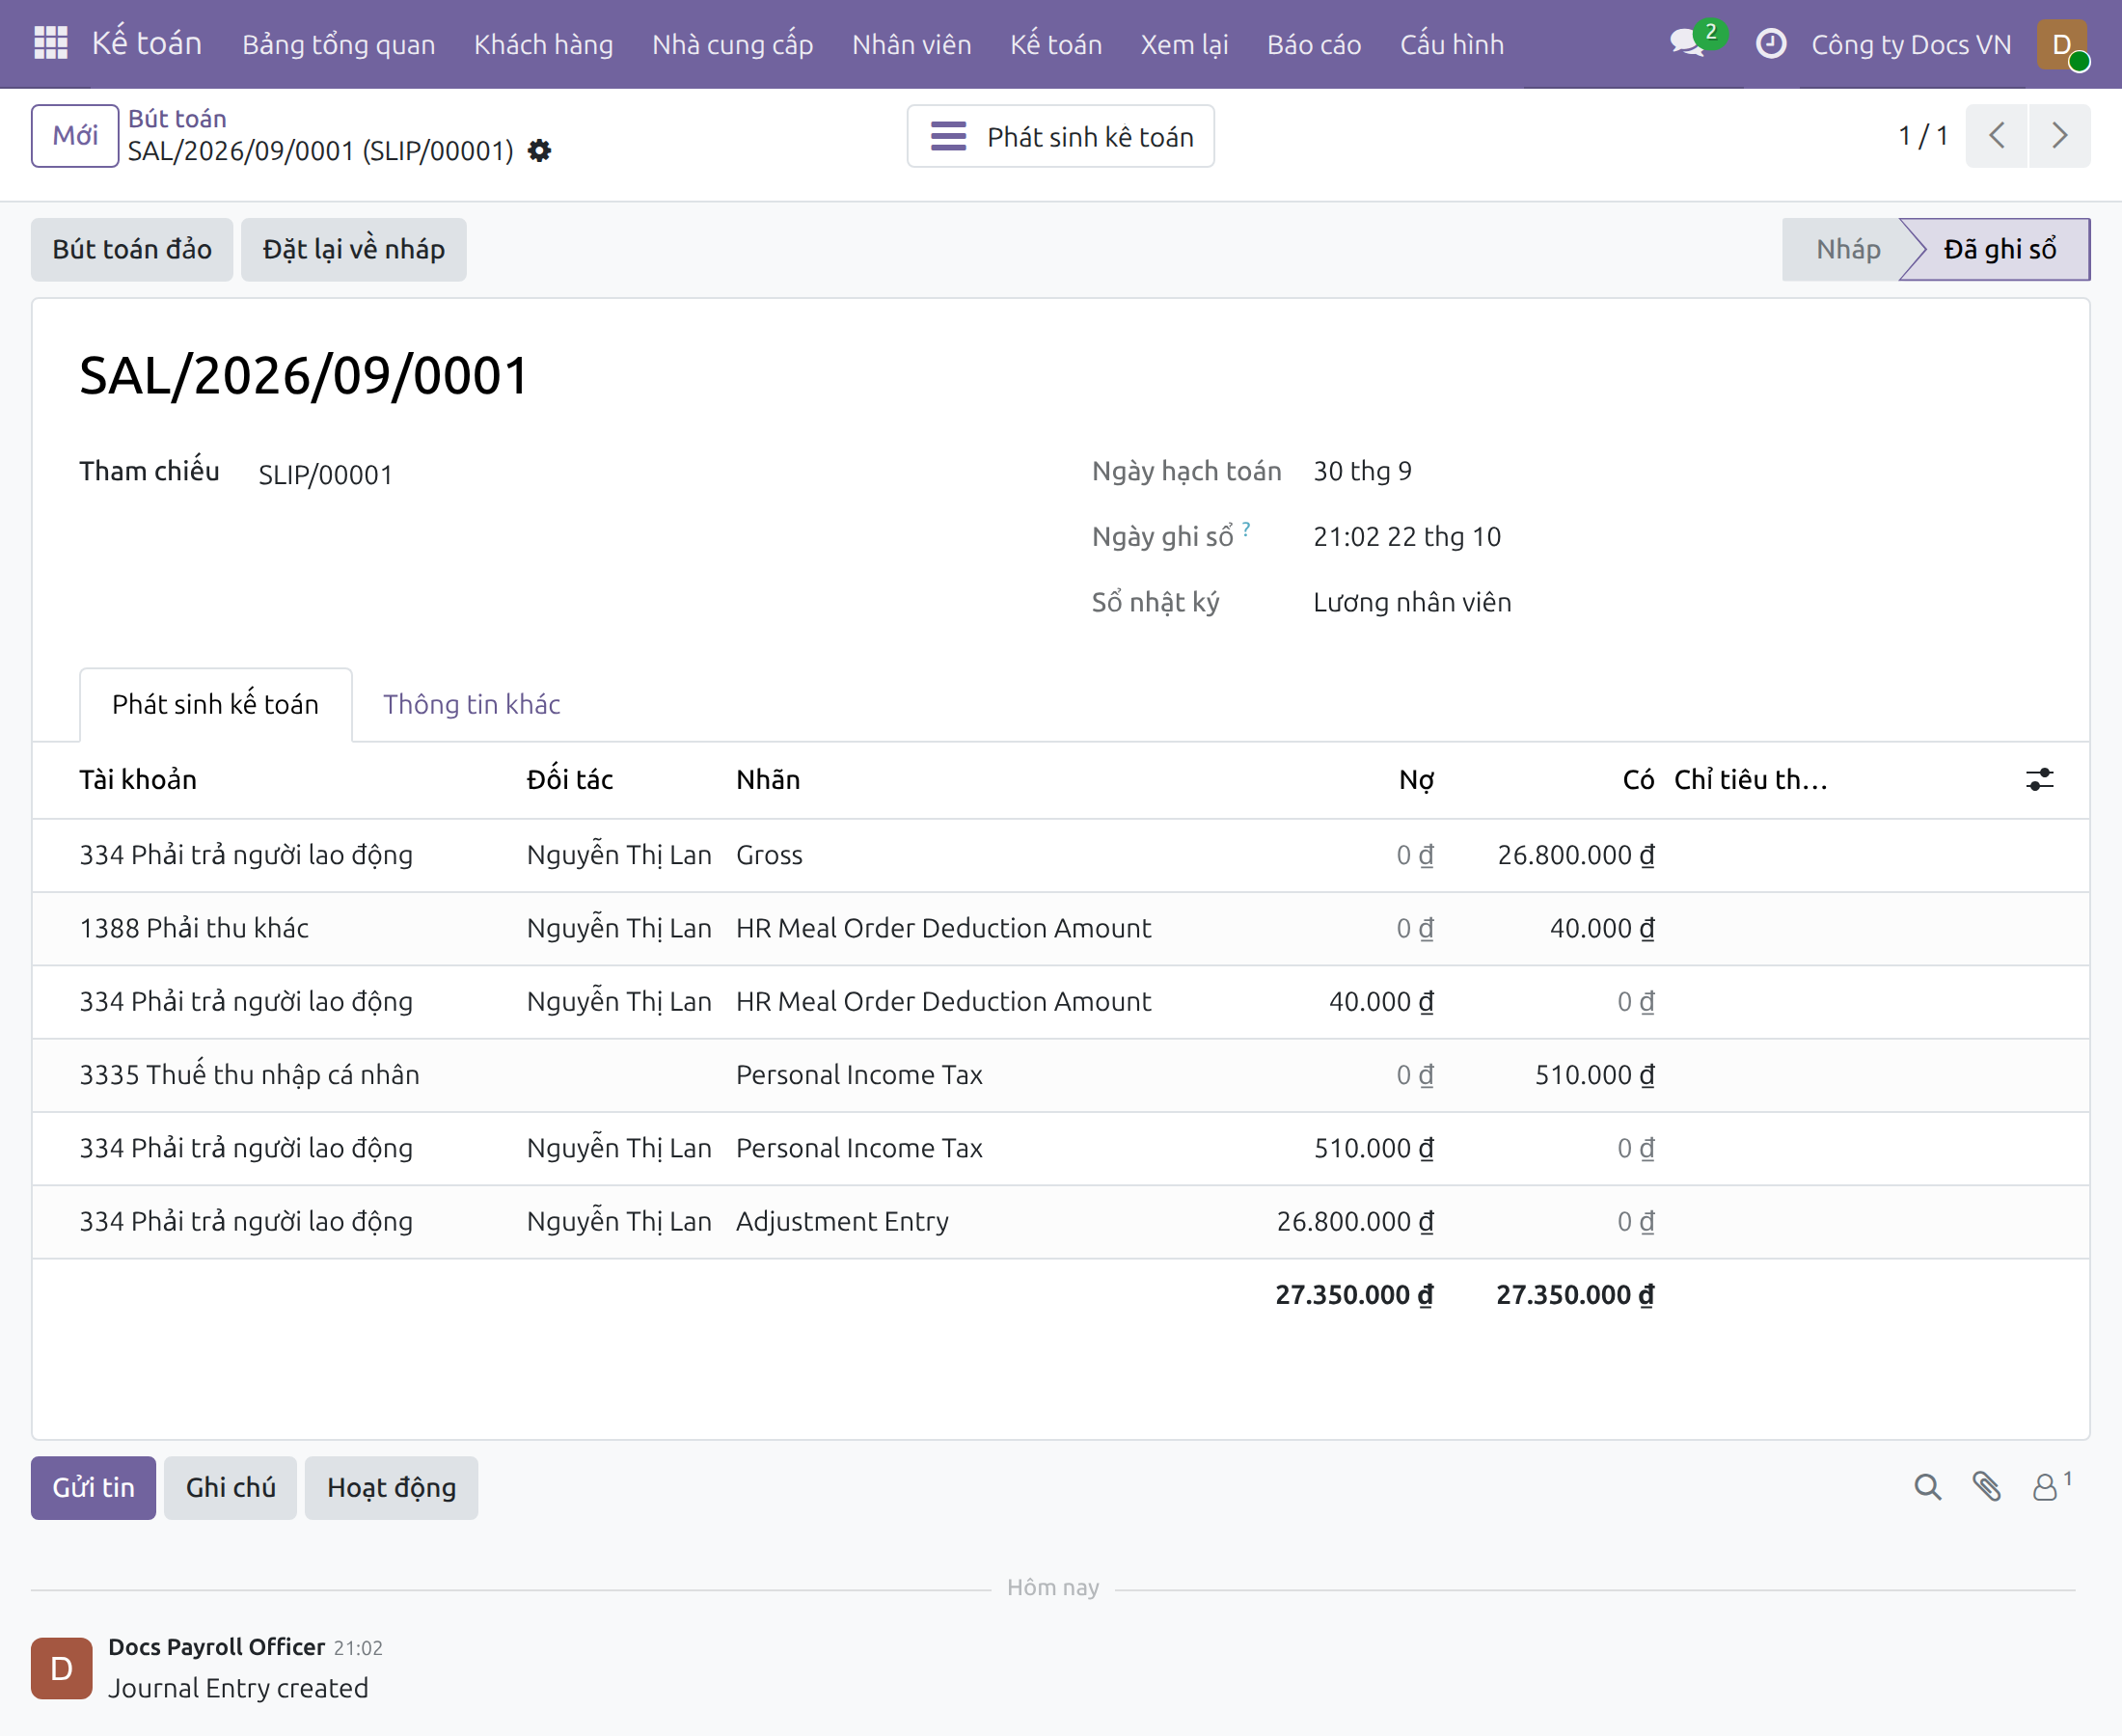Click the Bút toán breadcrumb link
Image resolution: width=2122 pixels, height=1736 pixels.
(x=177, y=118)
